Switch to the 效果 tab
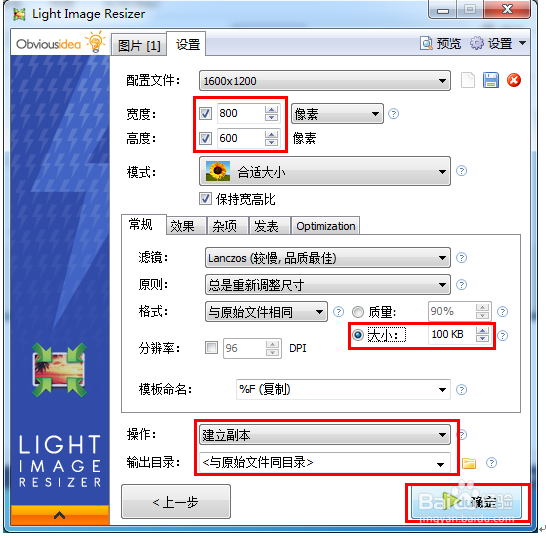Viewport: 546px width, 538px height. coord(182,226)
